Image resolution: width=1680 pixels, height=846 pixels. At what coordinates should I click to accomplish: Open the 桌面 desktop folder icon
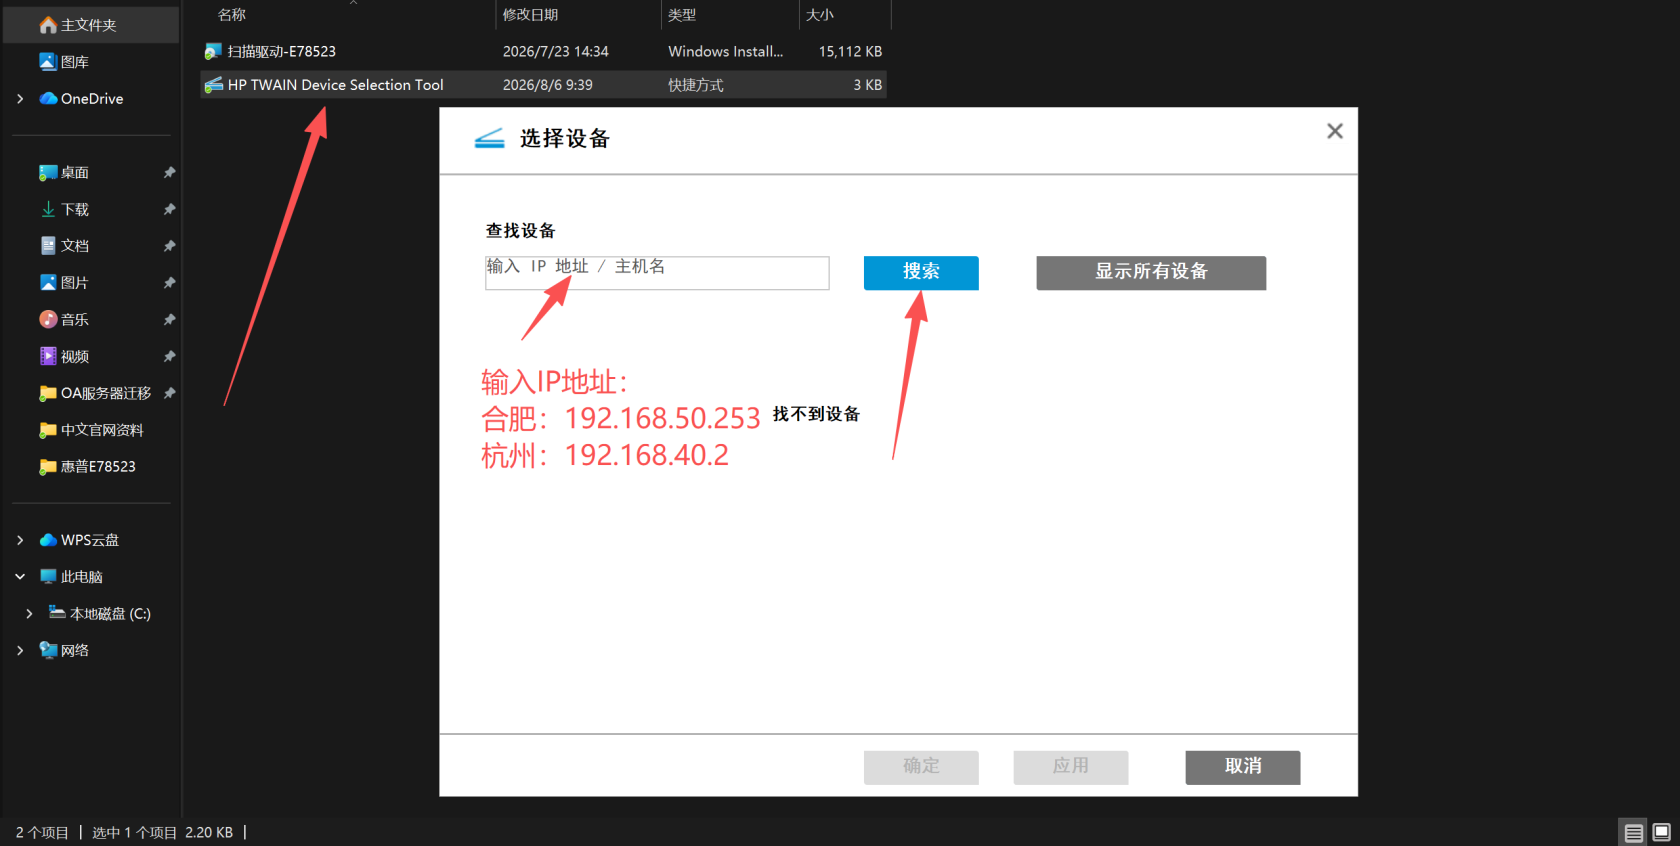coord(48,173)
